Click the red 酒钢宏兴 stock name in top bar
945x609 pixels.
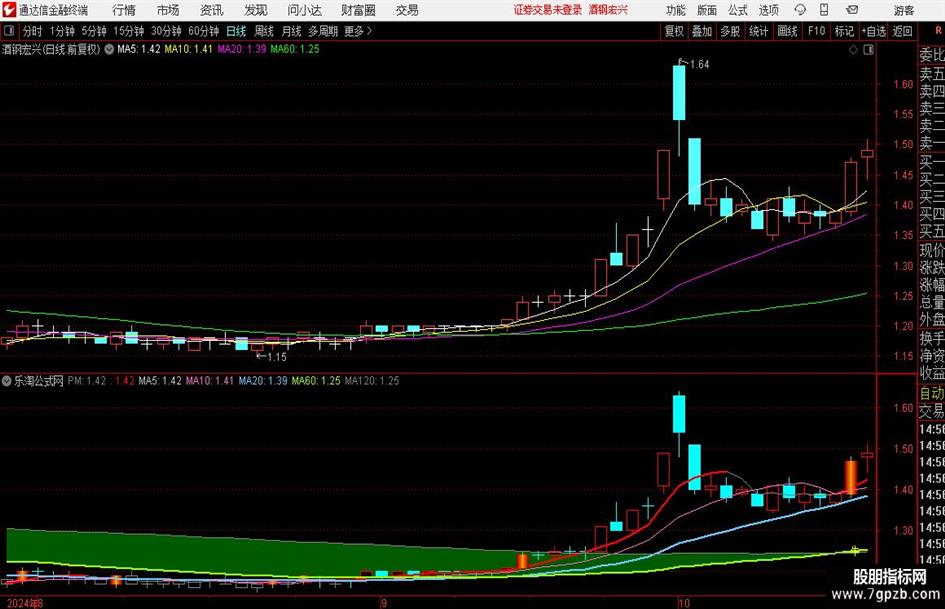[608, 10]
